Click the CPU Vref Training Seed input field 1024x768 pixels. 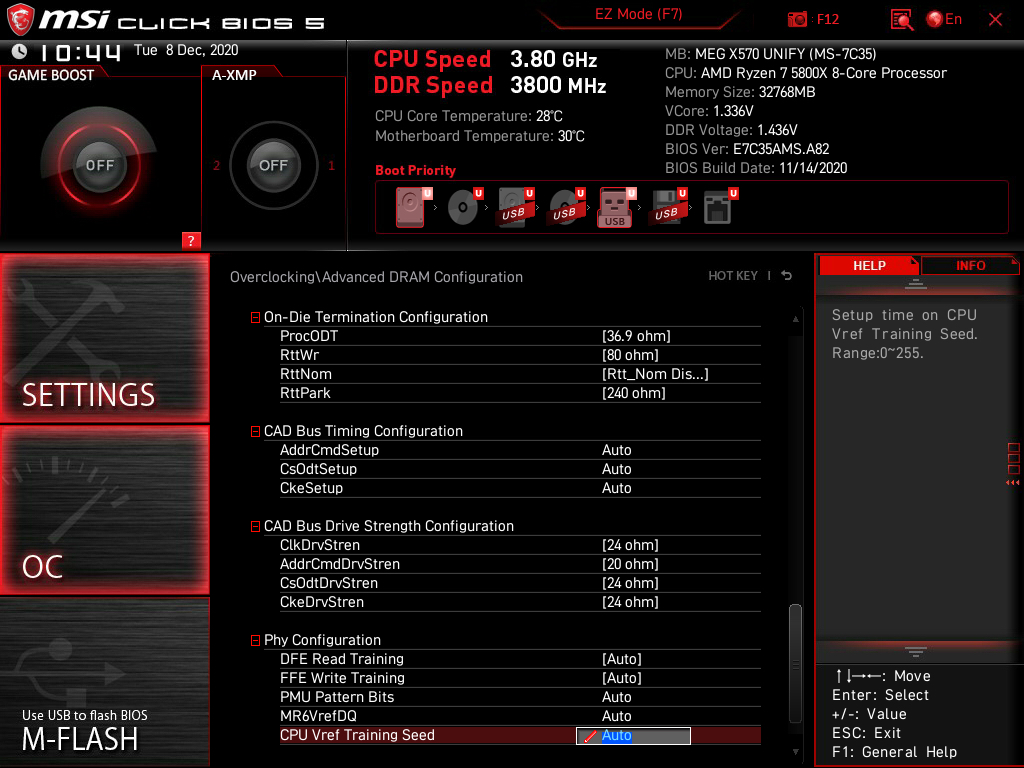pos(633,735)
